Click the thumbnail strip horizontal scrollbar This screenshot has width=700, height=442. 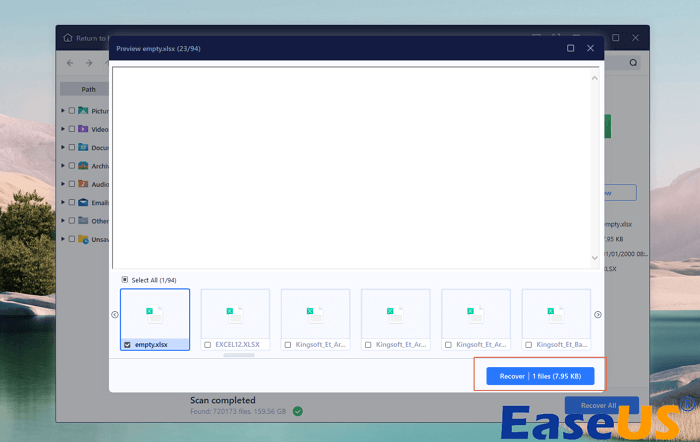[239, 355]
